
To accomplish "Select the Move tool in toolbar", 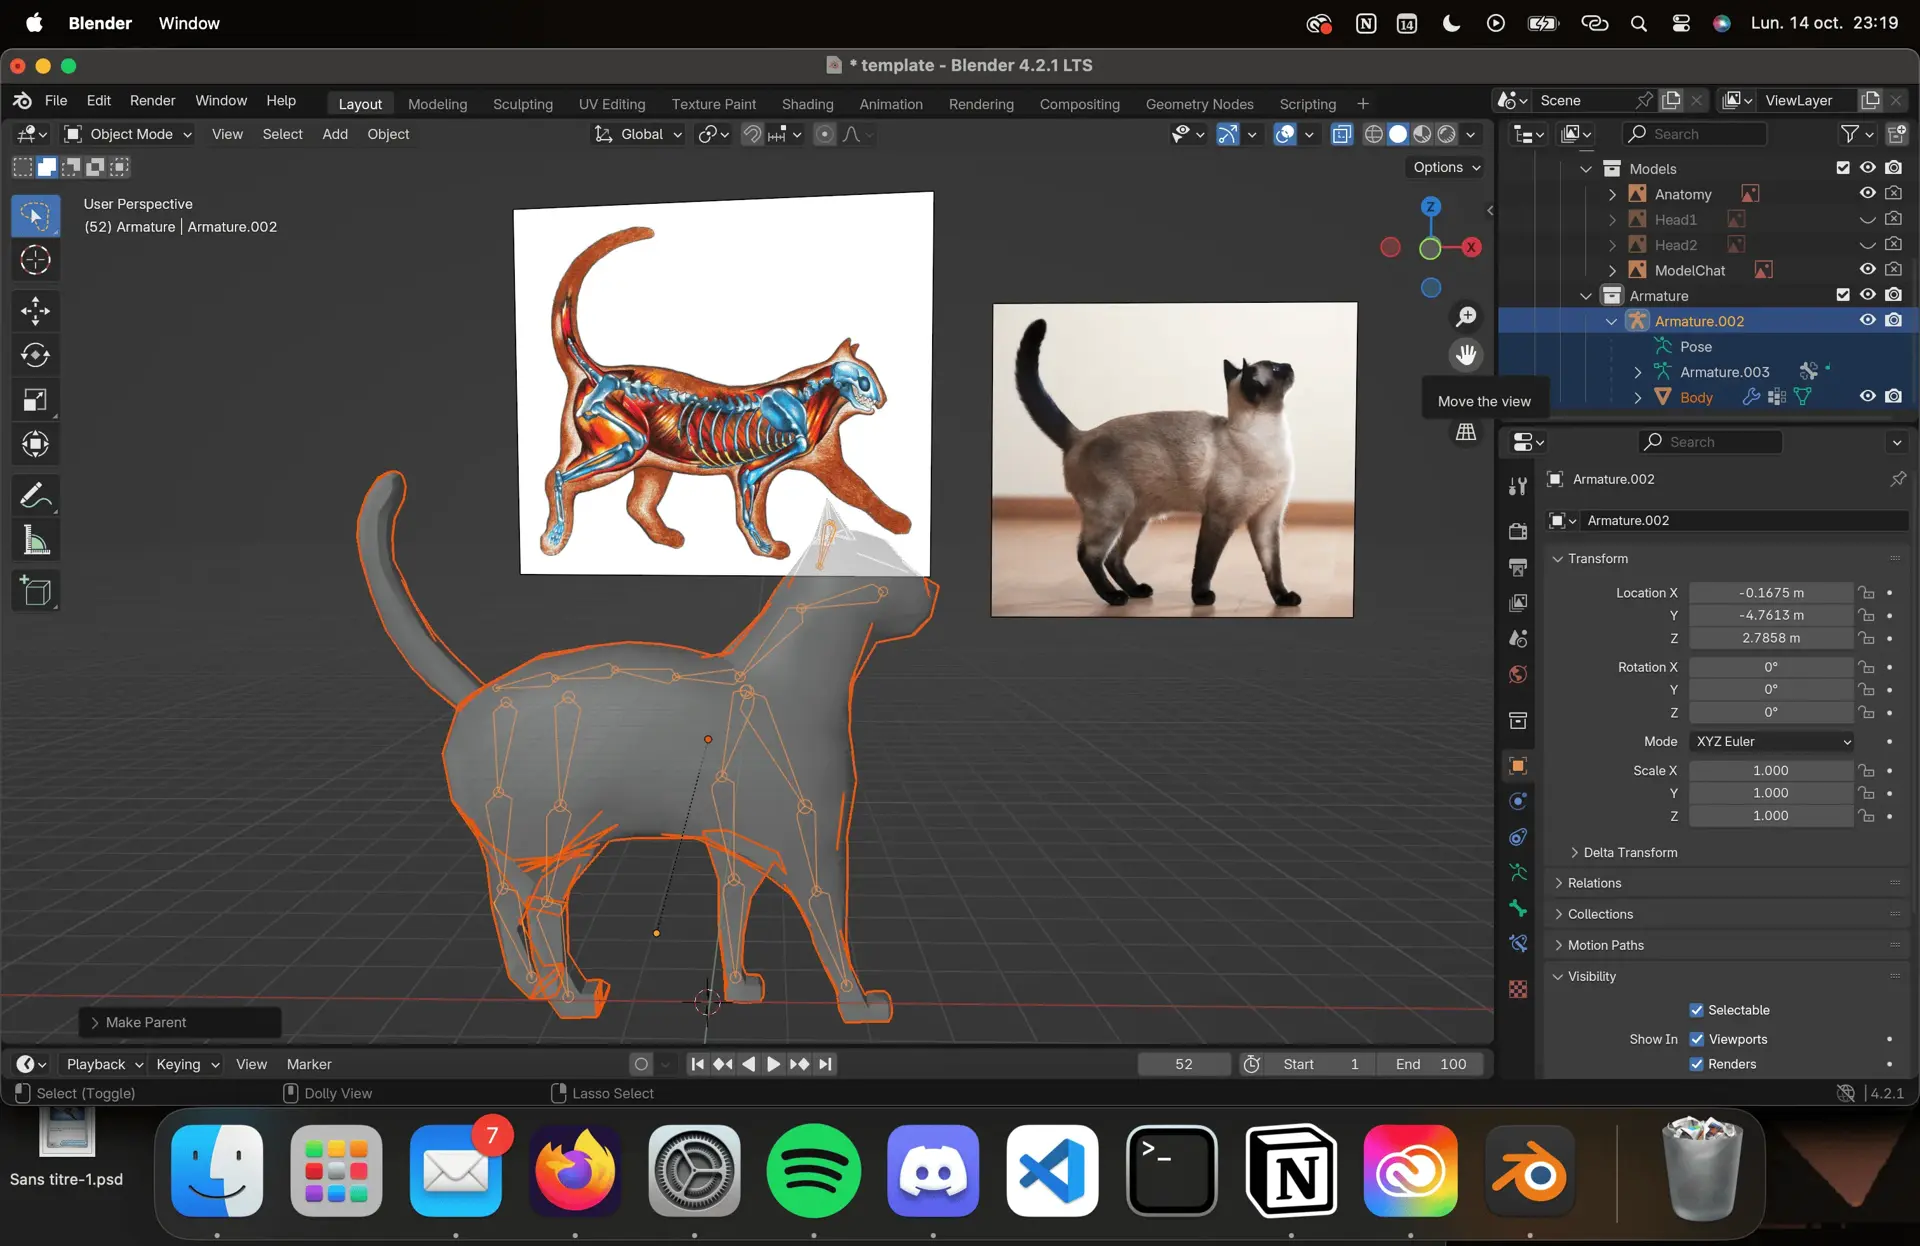I will pos(35,311).
